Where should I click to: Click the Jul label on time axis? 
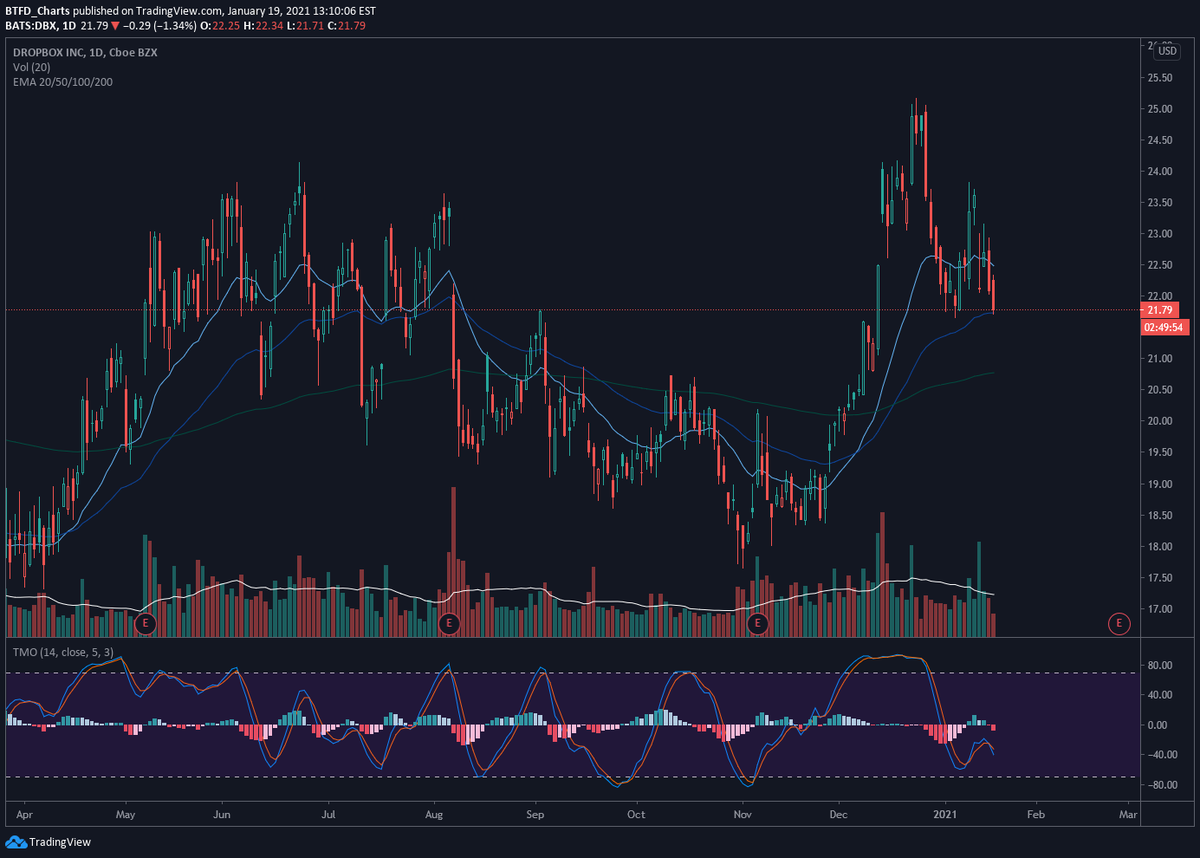[329, 816]
